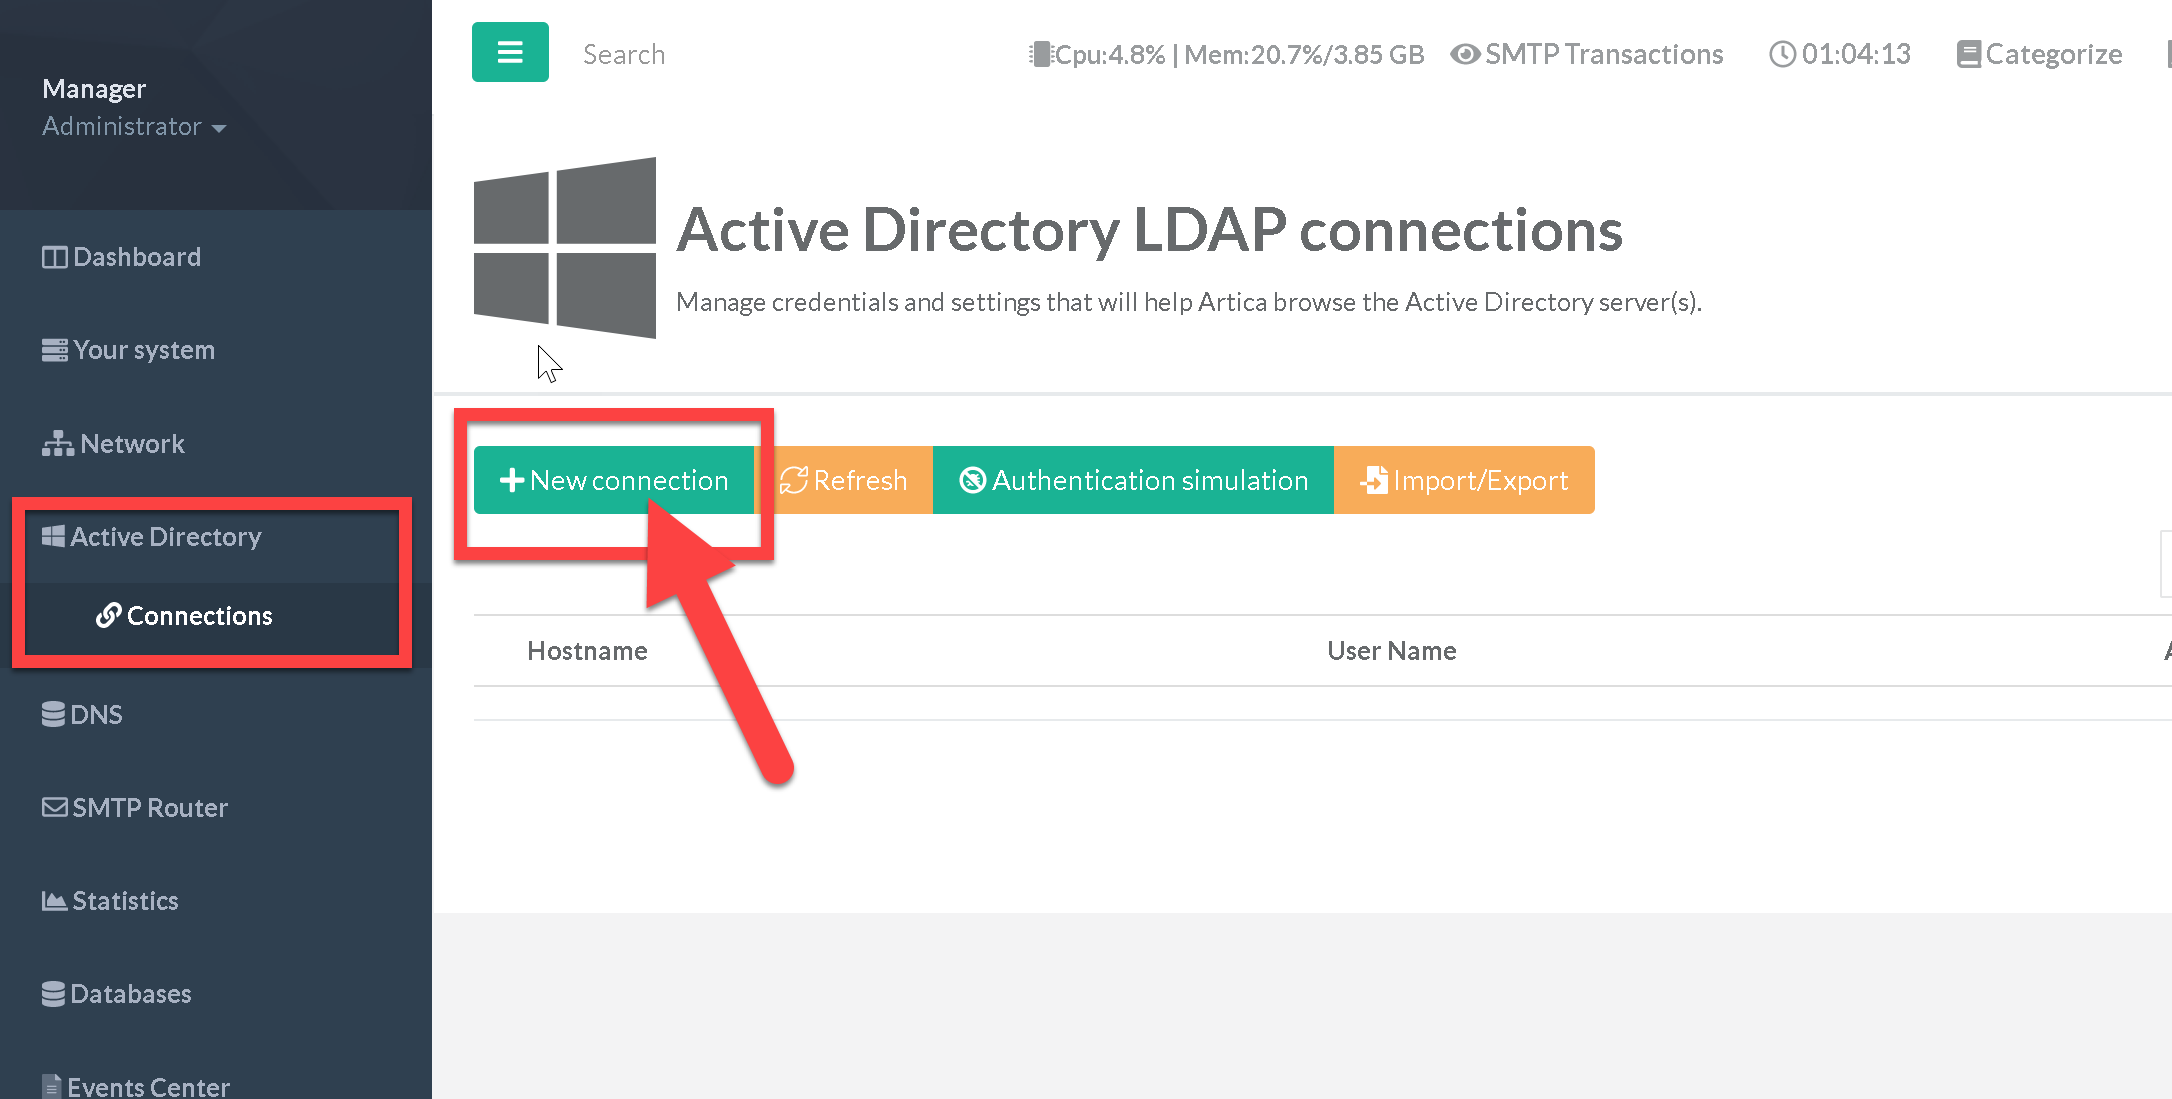Image resolution: width=2172 pixels, height=1099 pixels.
Task: Expand the Administrator dropdown
Action: [x=134, y=127]
